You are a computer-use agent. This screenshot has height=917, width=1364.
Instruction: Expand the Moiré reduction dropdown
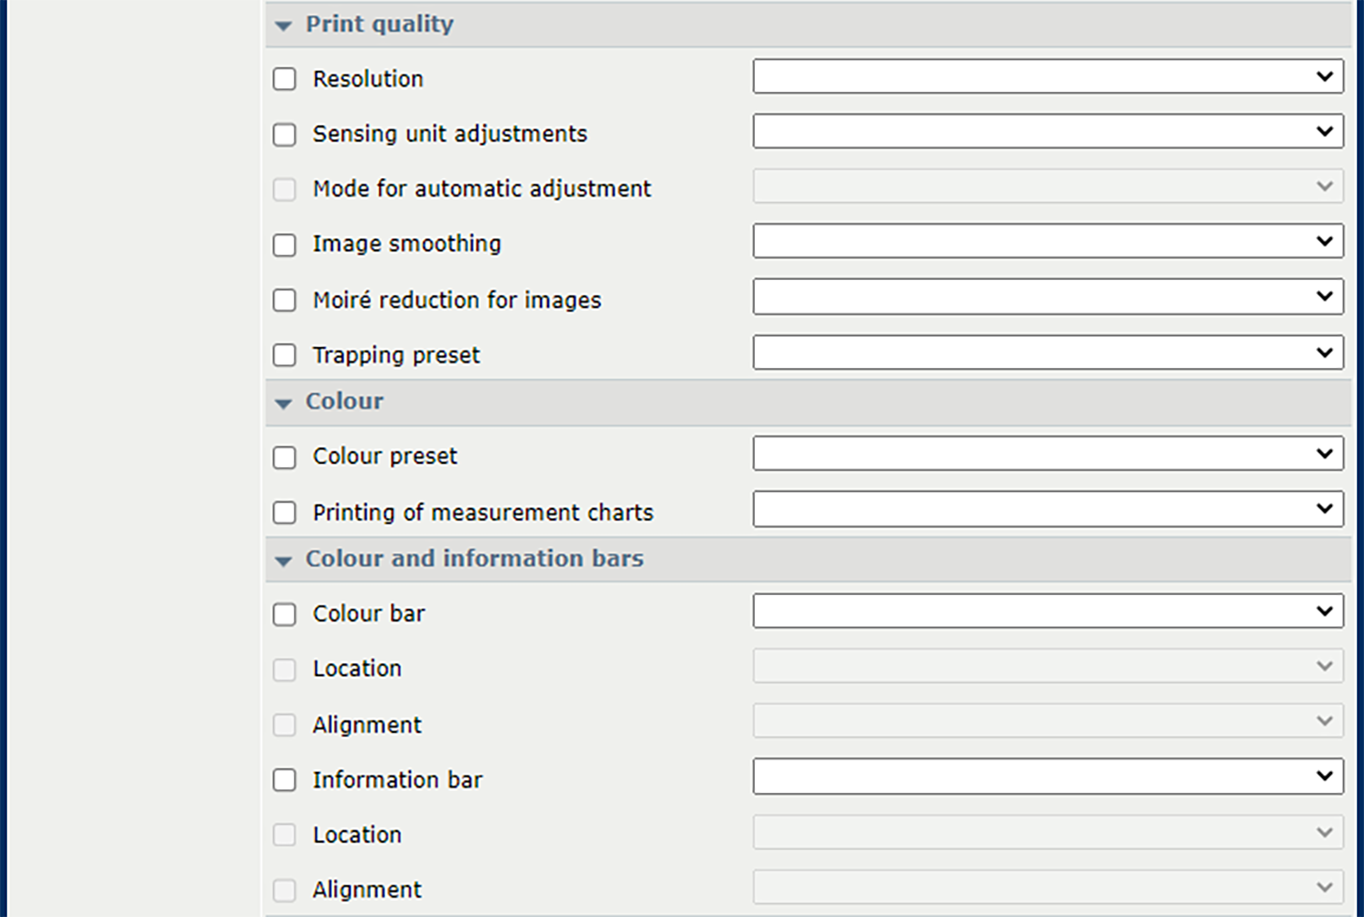(1047, 297)
